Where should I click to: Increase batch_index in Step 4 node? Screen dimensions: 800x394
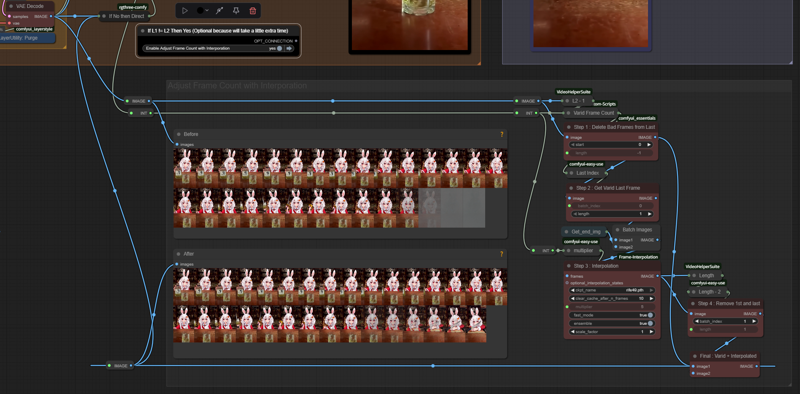pyautogui.click(x=755, y=322)
